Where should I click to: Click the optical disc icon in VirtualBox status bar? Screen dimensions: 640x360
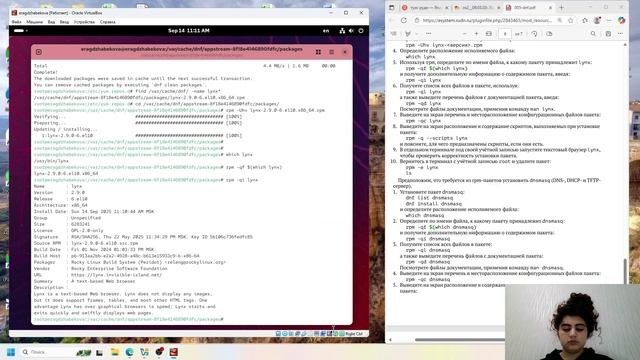(x=284, y=334)
